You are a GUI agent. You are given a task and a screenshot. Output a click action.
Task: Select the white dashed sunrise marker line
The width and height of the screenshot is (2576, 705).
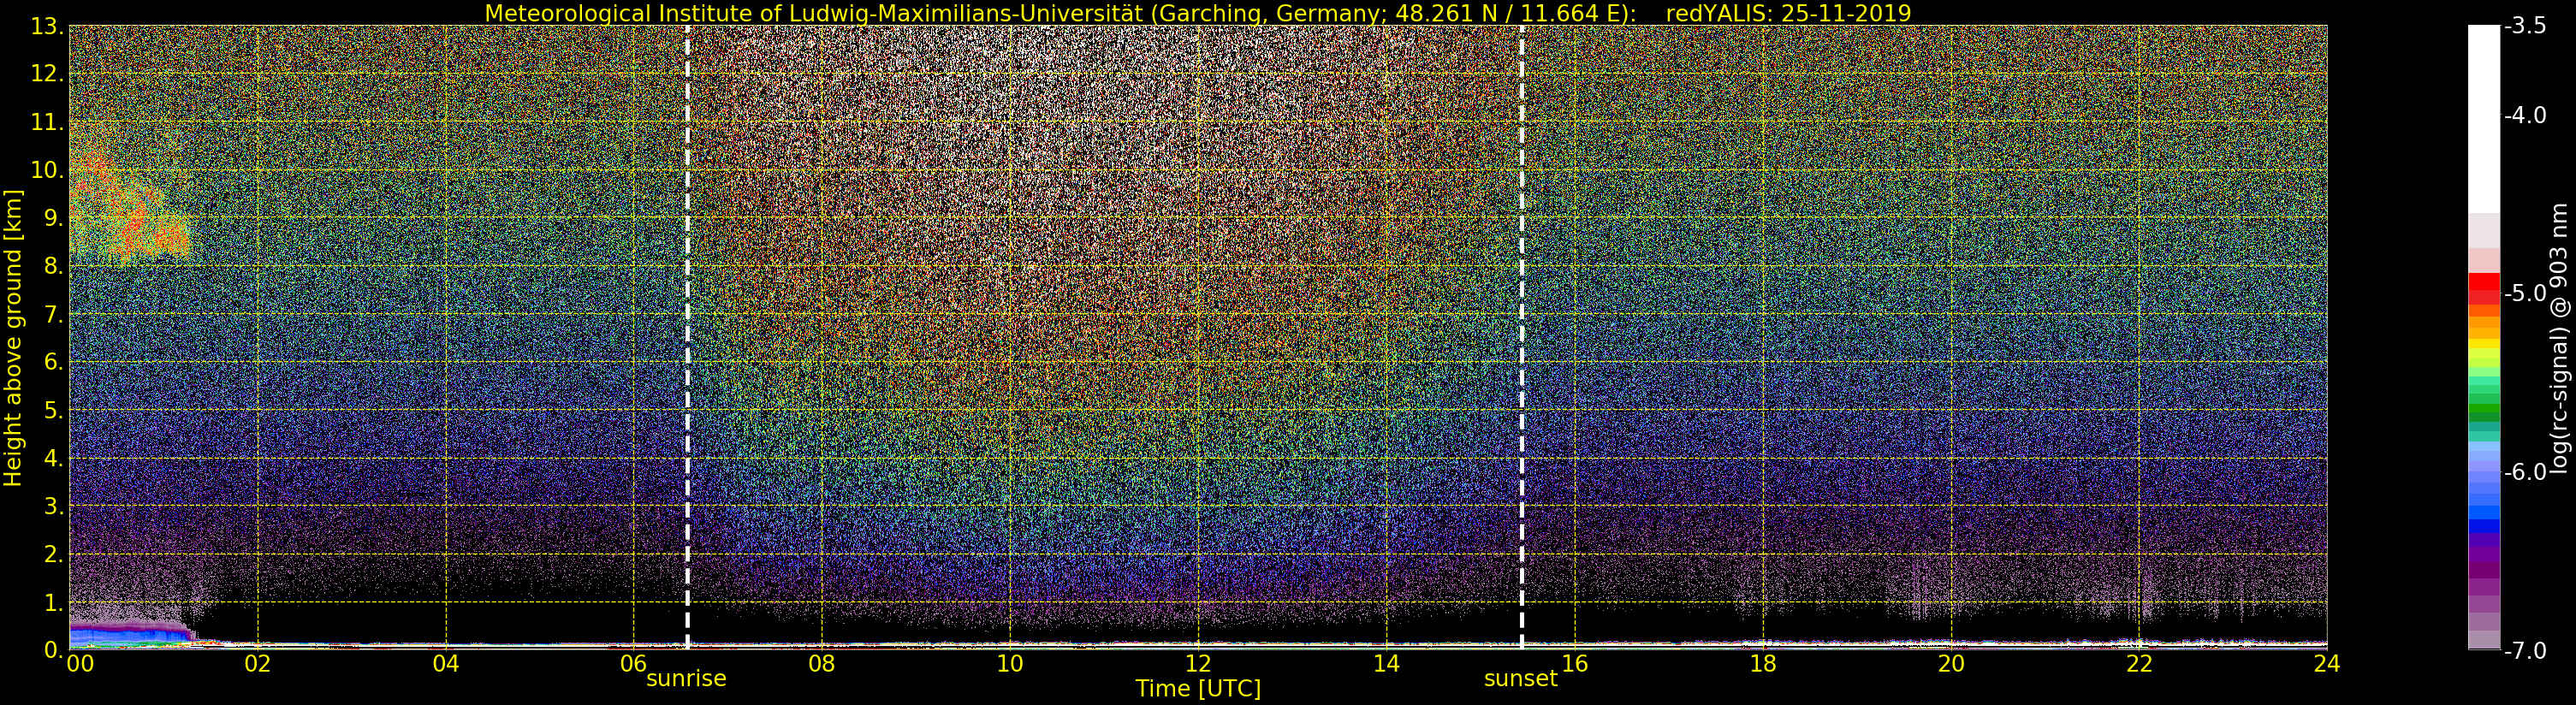tap(688, 337)
